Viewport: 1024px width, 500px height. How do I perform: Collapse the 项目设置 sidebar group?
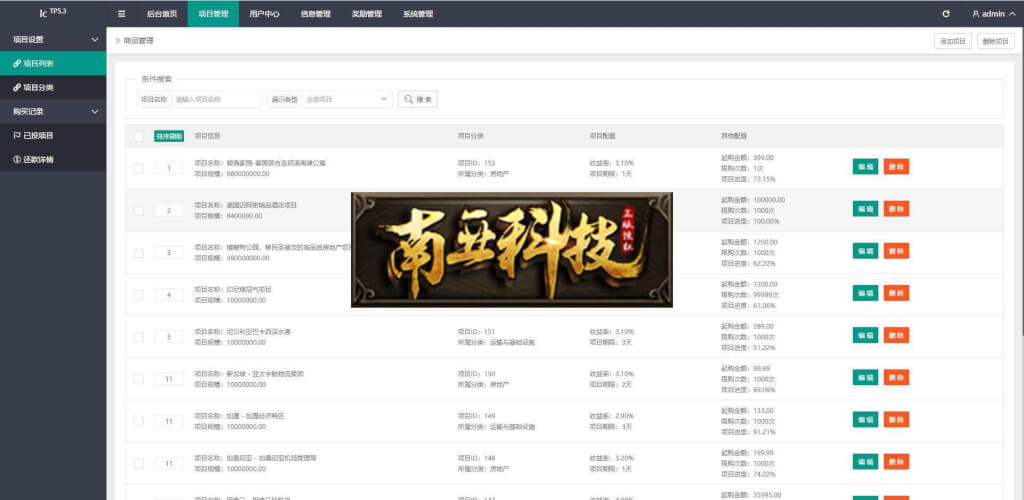pyautogui.click(x=53, y=39)
